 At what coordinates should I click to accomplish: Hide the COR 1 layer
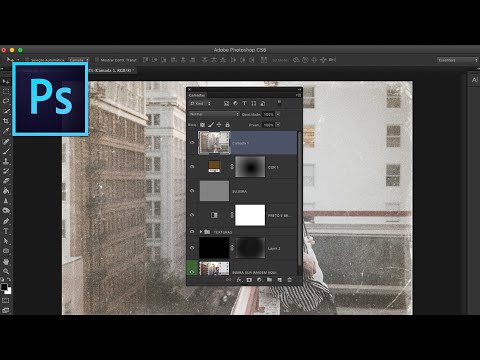(x=192, y=167)
